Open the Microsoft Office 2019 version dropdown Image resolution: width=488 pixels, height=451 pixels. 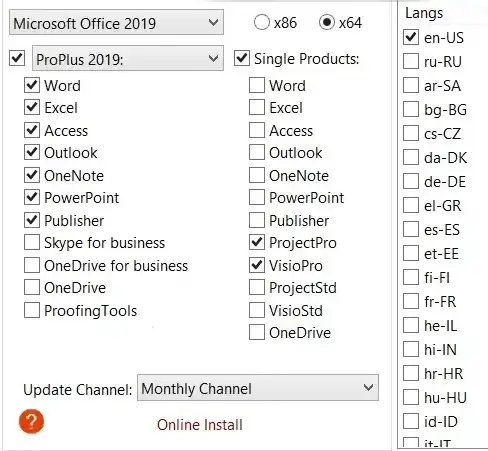[116, 22]
